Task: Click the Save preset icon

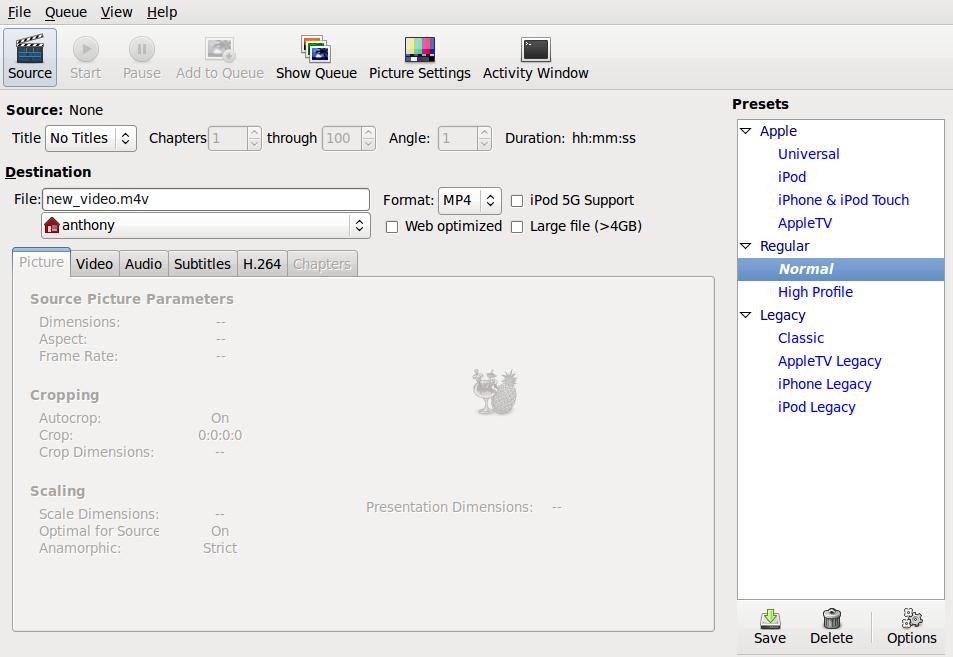Action: pyautogui.click(x=769, y=619)
